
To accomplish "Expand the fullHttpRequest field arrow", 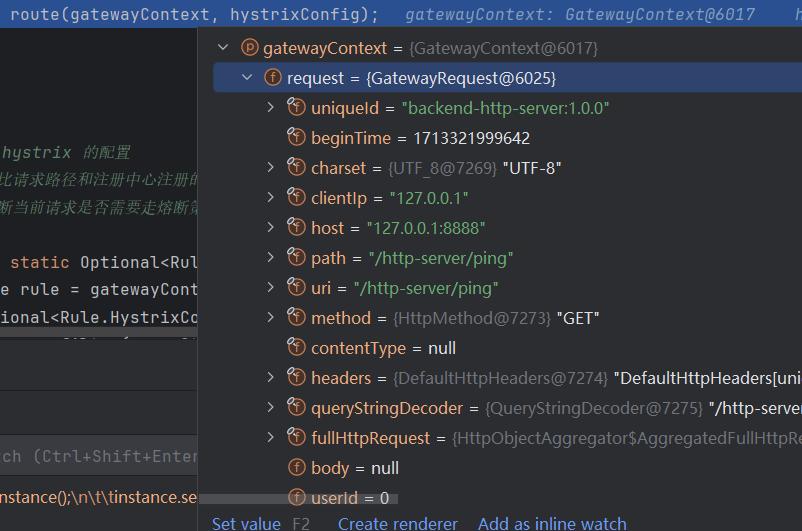I will click(x=270, y=438).
